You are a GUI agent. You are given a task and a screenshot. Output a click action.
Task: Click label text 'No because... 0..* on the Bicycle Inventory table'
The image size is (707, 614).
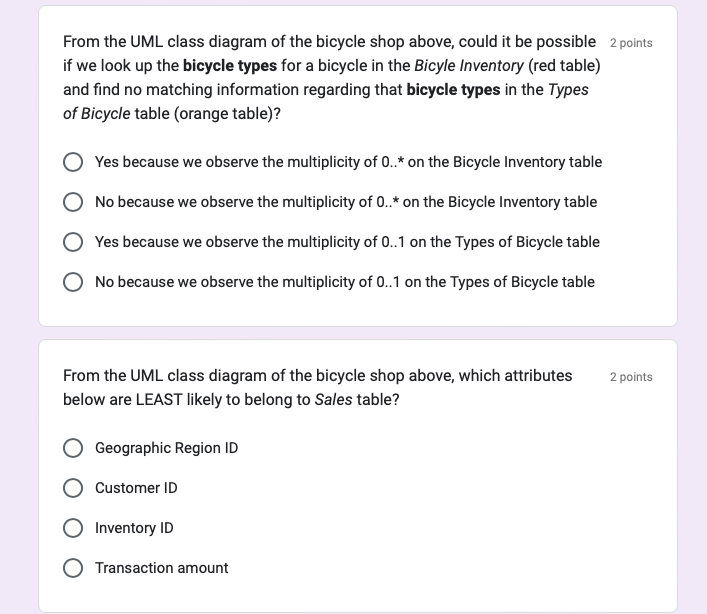click(x=346, y=202)
